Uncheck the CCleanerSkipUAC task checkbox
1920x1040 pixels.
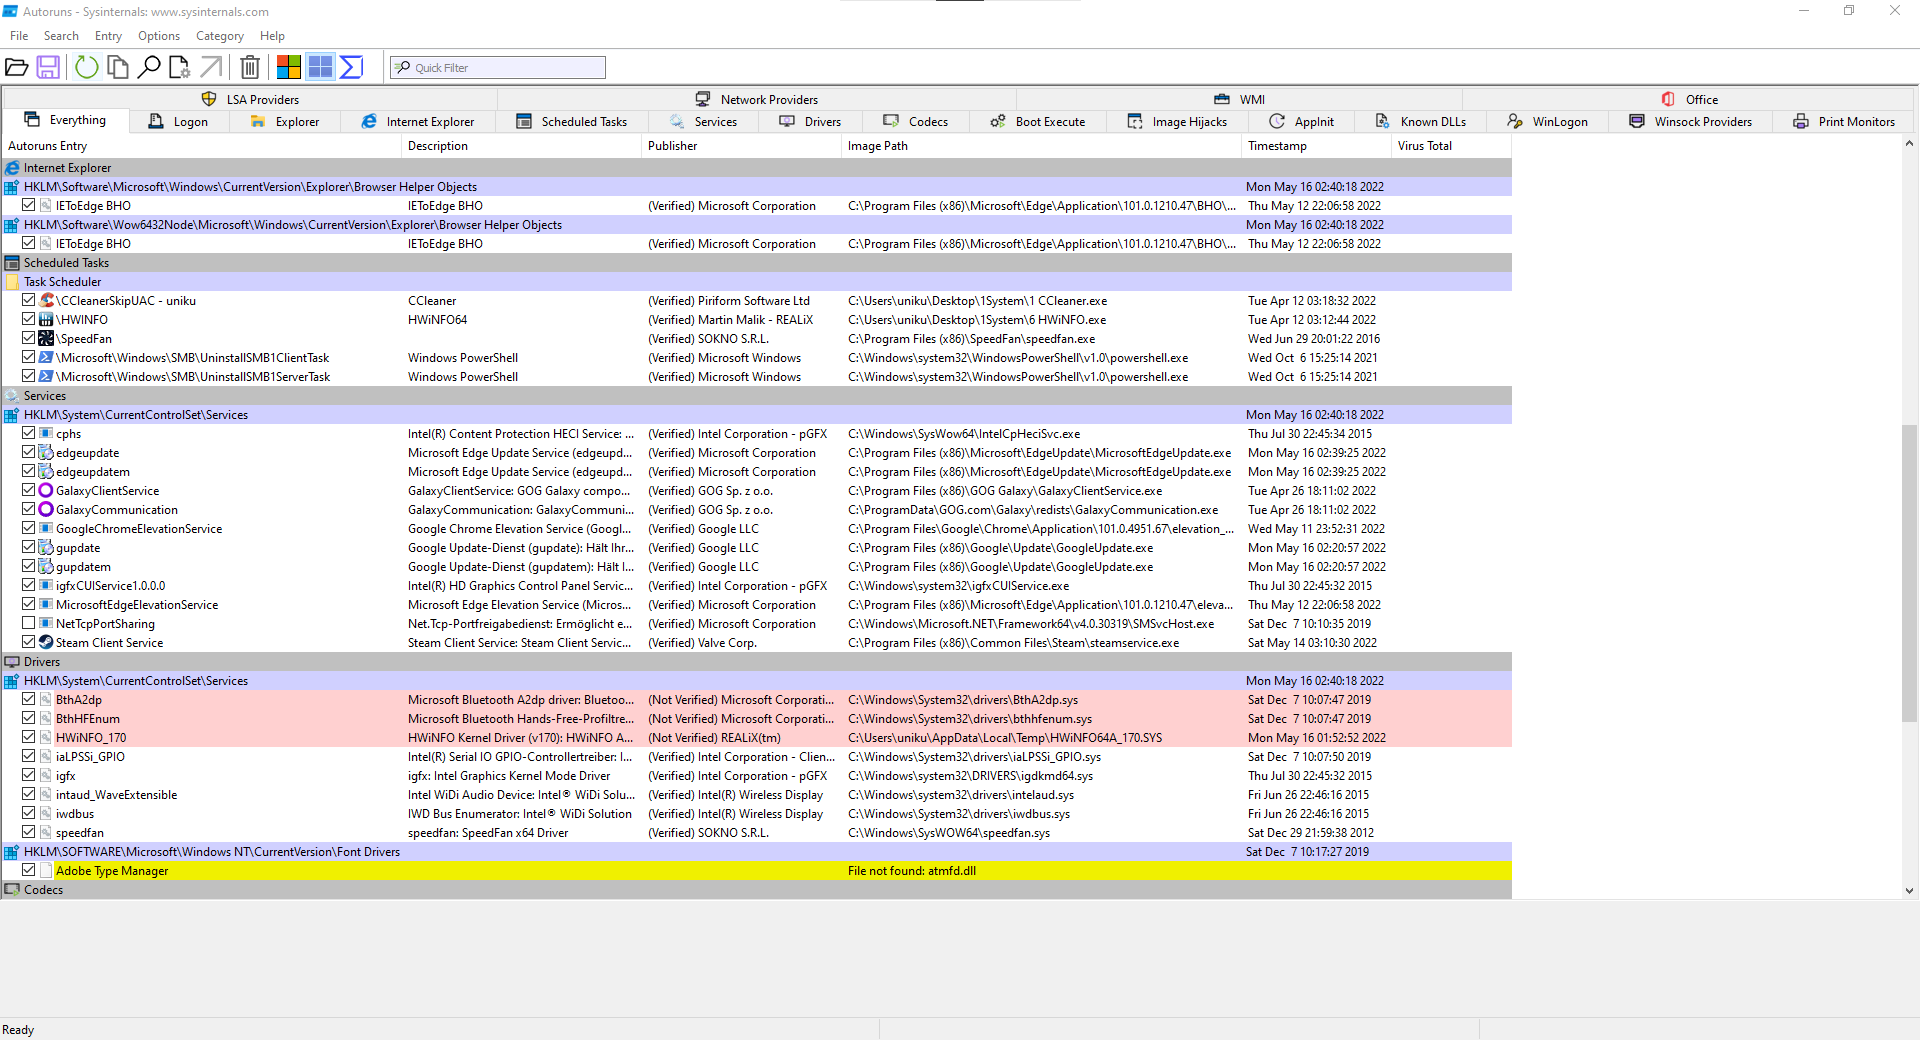click(x=29, y=300)
